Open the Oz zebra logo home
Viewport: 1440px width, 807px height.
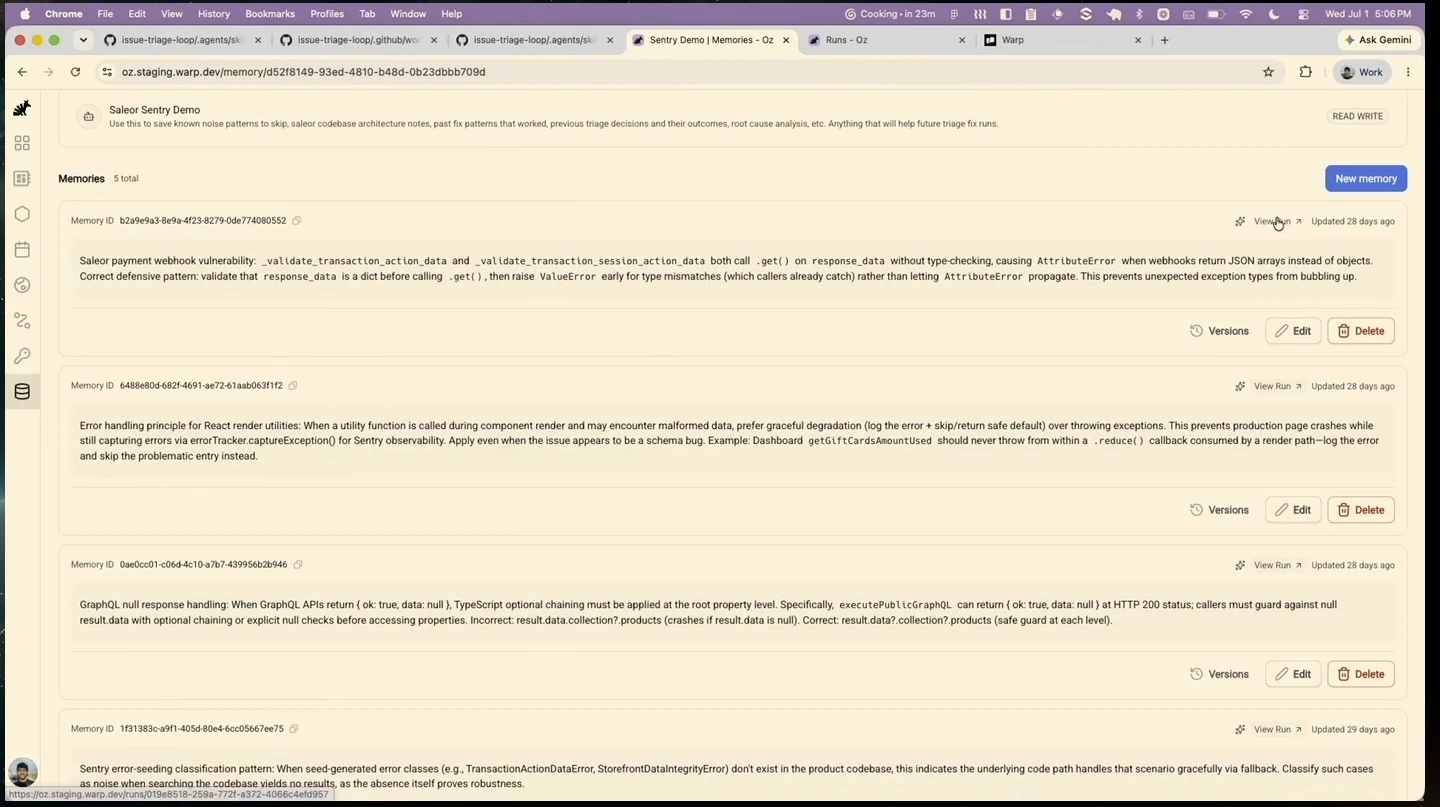coord(22,108)
